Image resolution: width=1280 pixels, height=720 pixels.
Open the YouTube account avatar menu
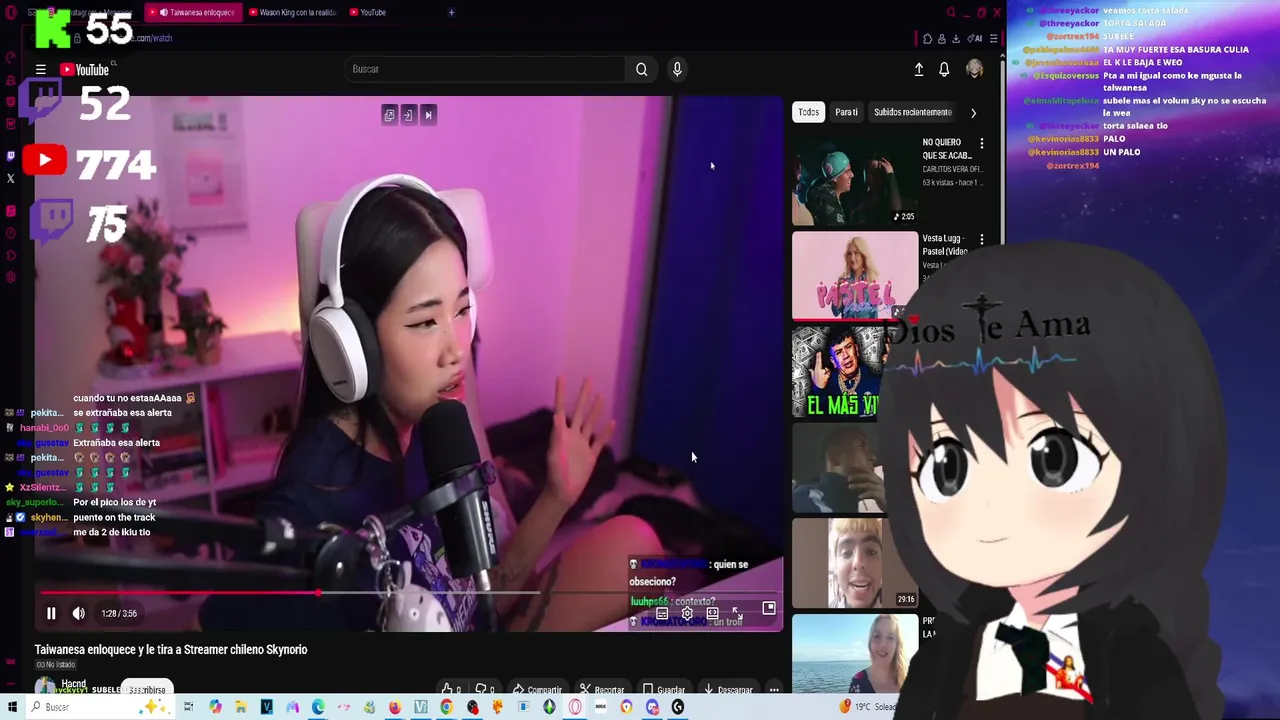974,69
